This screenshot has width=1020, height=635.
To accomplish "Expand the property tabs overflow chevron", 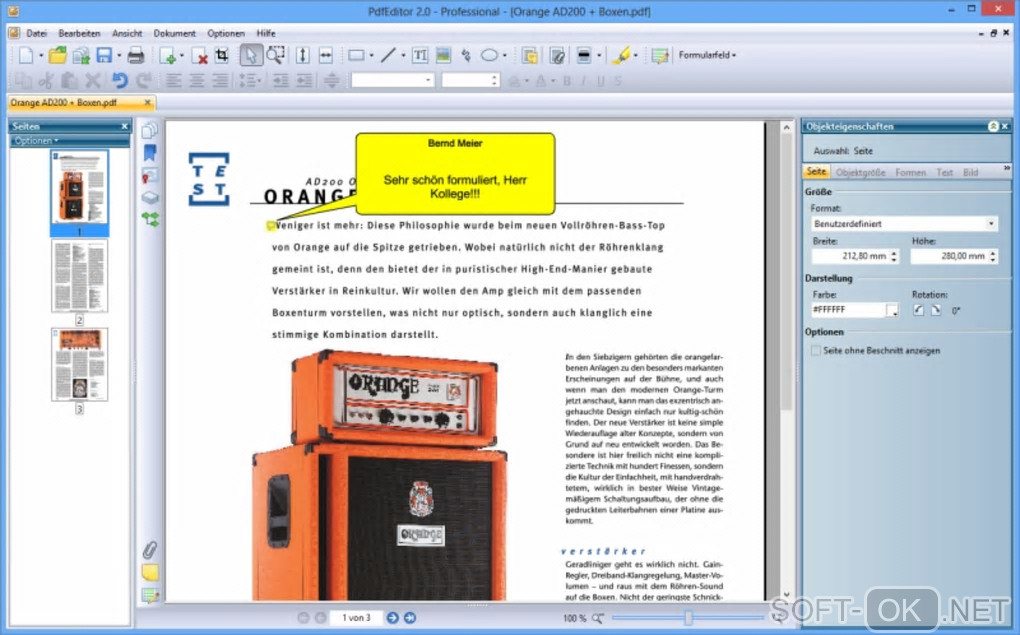I will tap(1007, 168).
